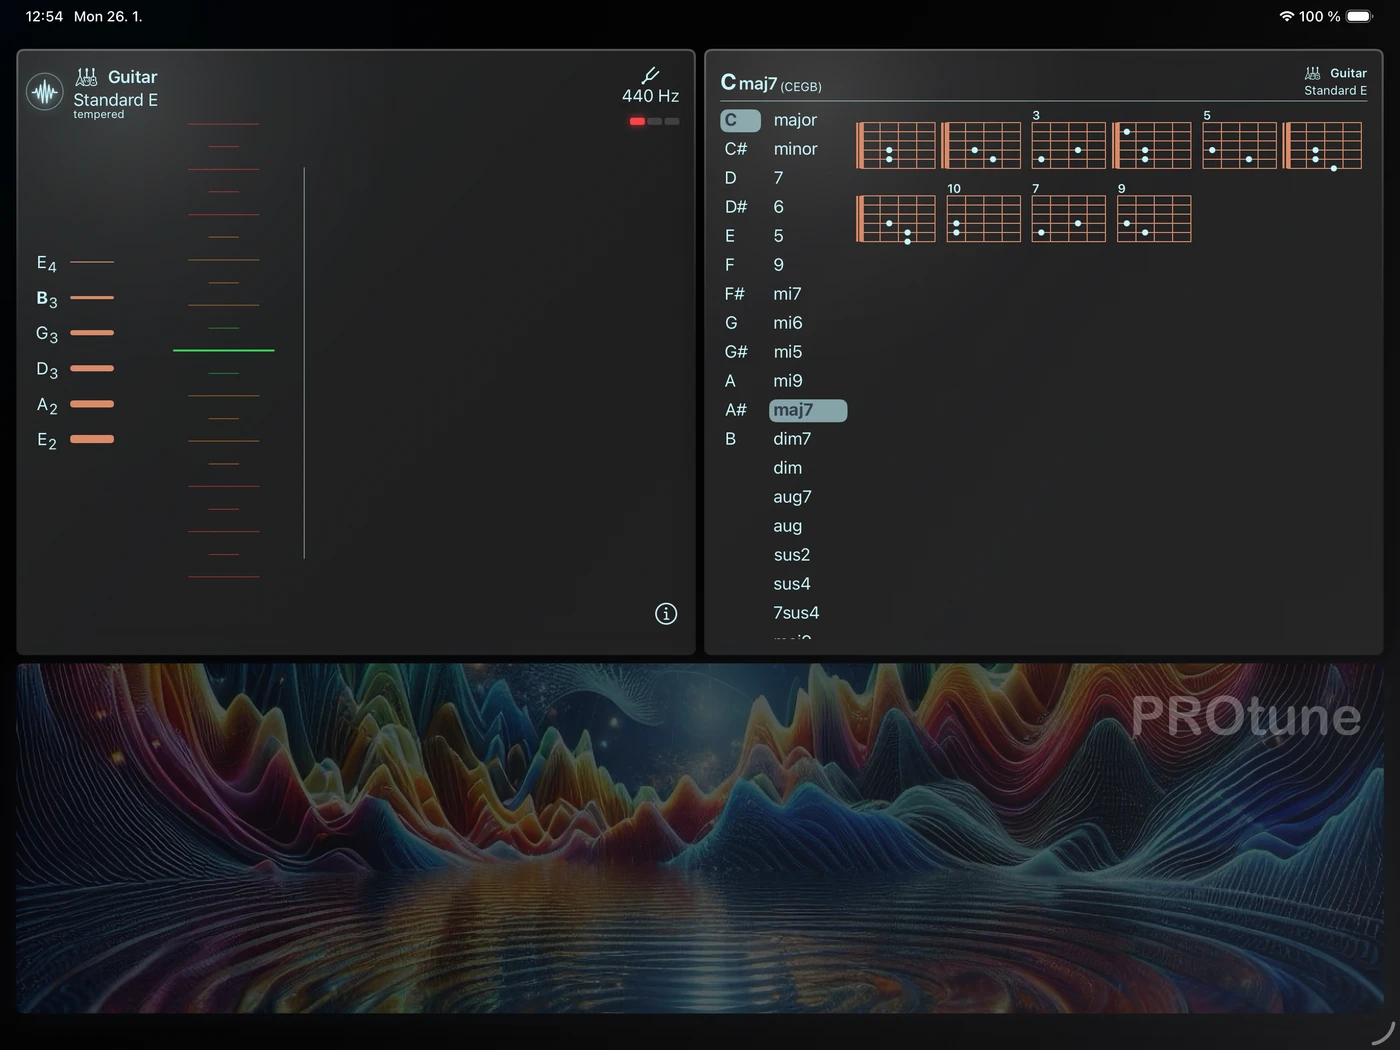
Task: Select the 6 chord type
Action: coord(779,207)
